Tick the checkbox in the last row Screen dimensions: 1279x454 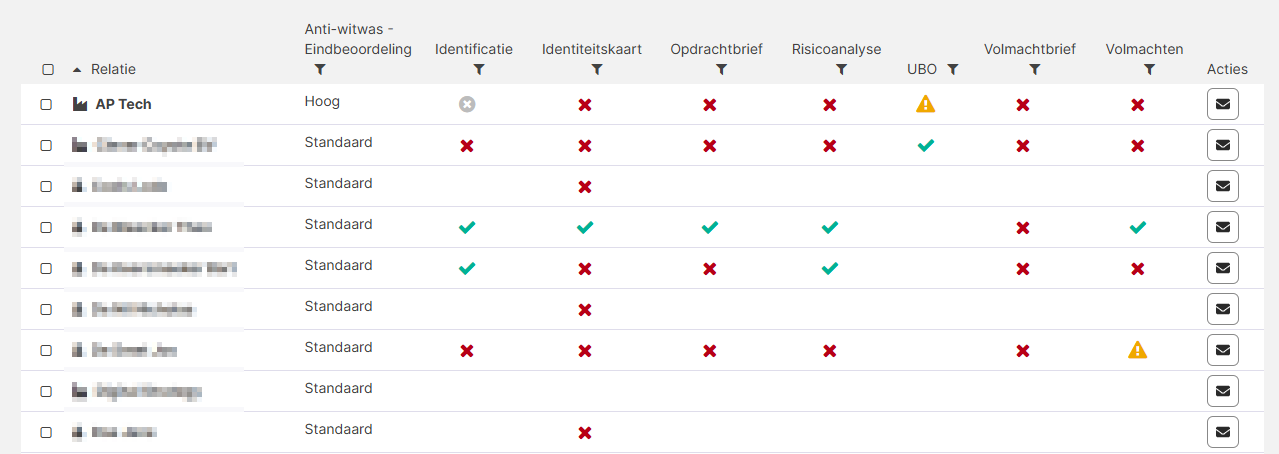click(46, 432)
